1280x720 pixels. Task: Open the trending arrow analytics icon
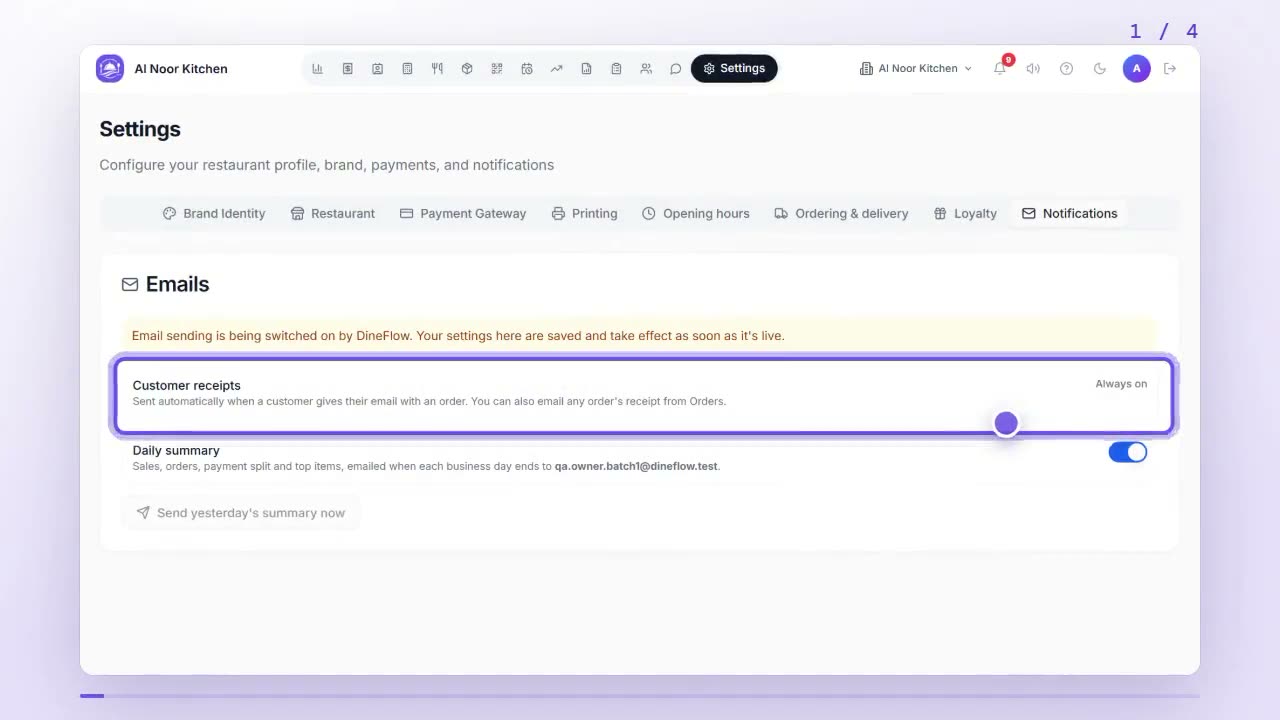point(556,69)
